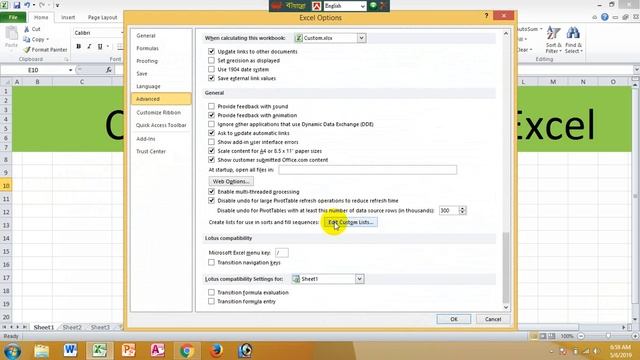Screen dimensions: 640x360
Task: Switch to the Sheet2 worksheet tab
Action: point(72,327)
